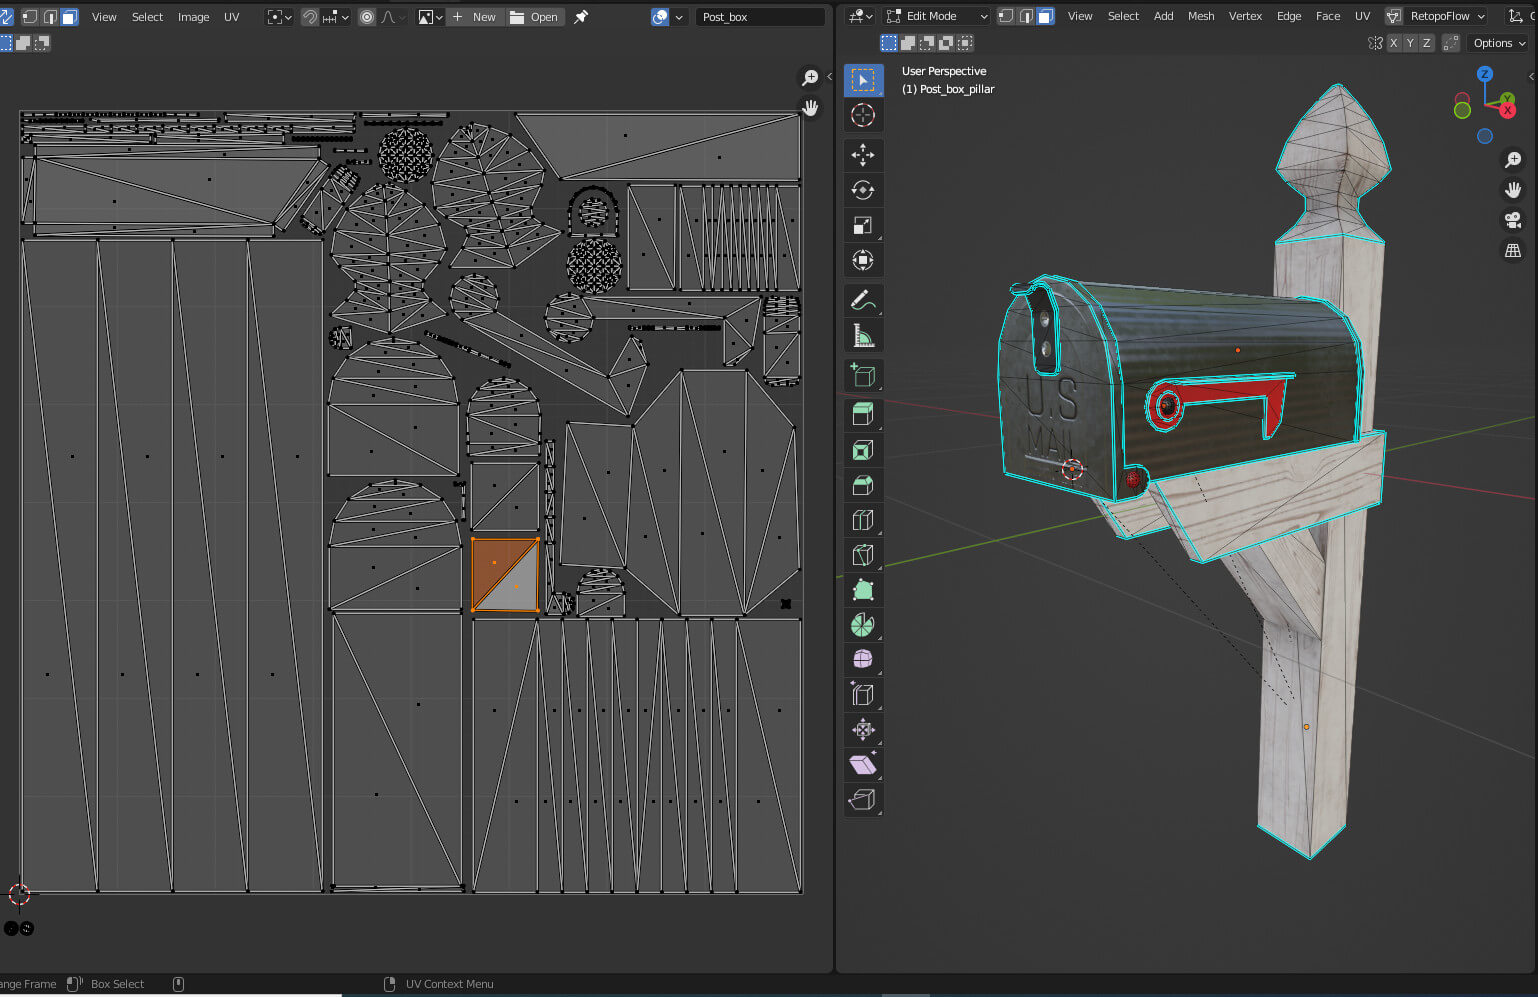The image size is (1538, 997).
Task: Click the 3D Cursor tool
Action: click(863, 115)
